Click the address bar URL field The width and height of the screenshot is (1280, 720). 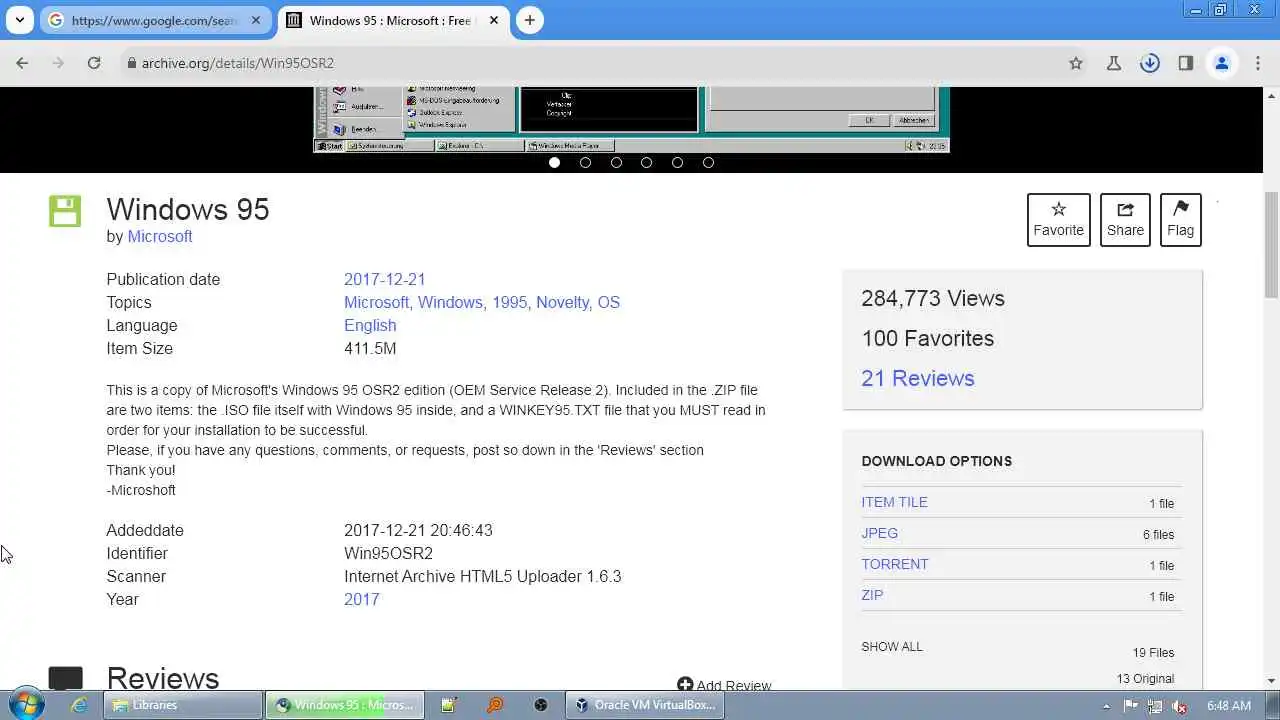coord(590,63)
